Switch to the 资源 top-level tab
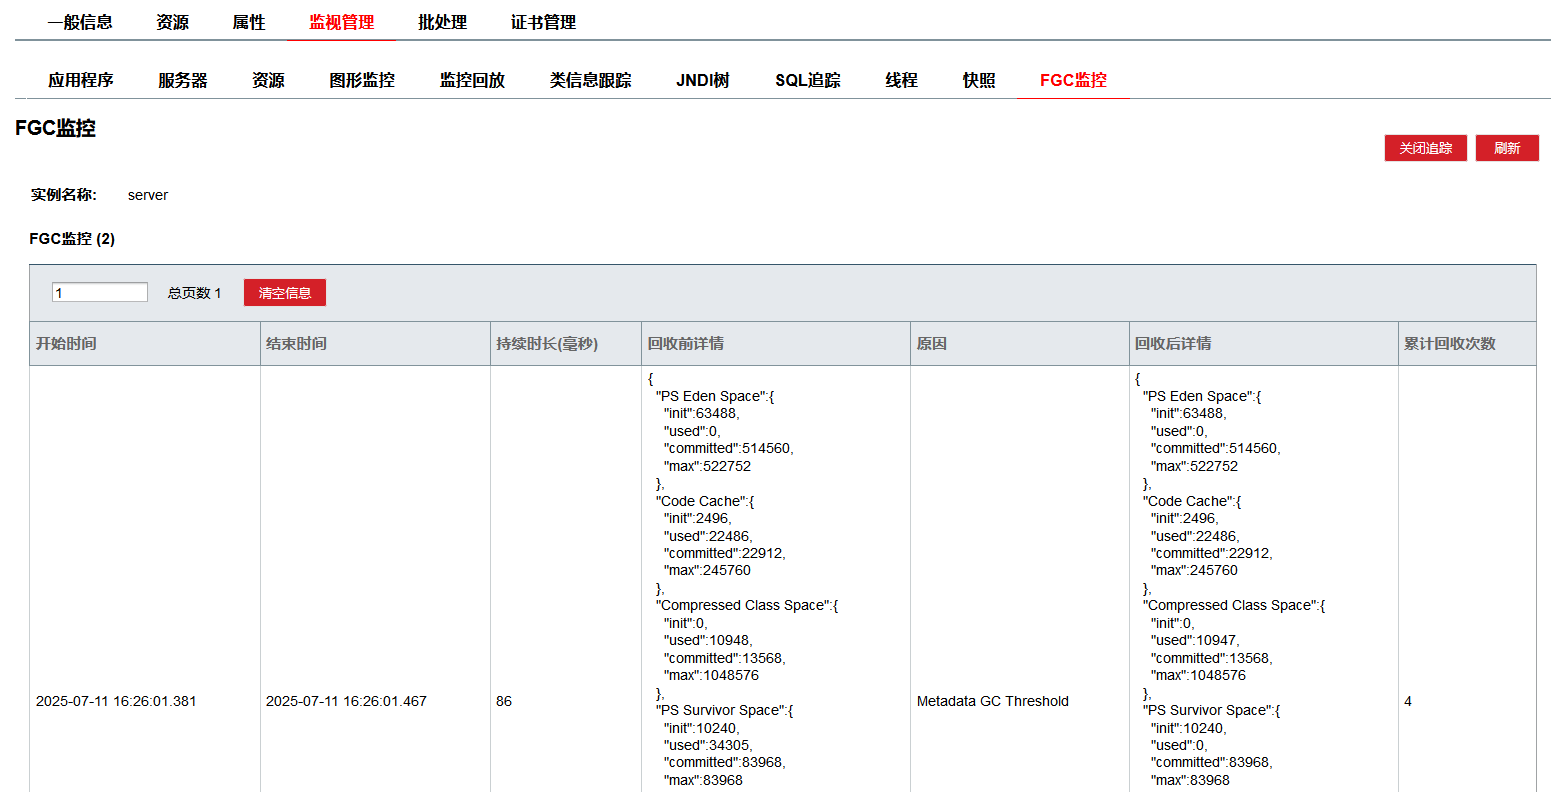The height and width of the screenshot is (792, 1567). [172, 22]
